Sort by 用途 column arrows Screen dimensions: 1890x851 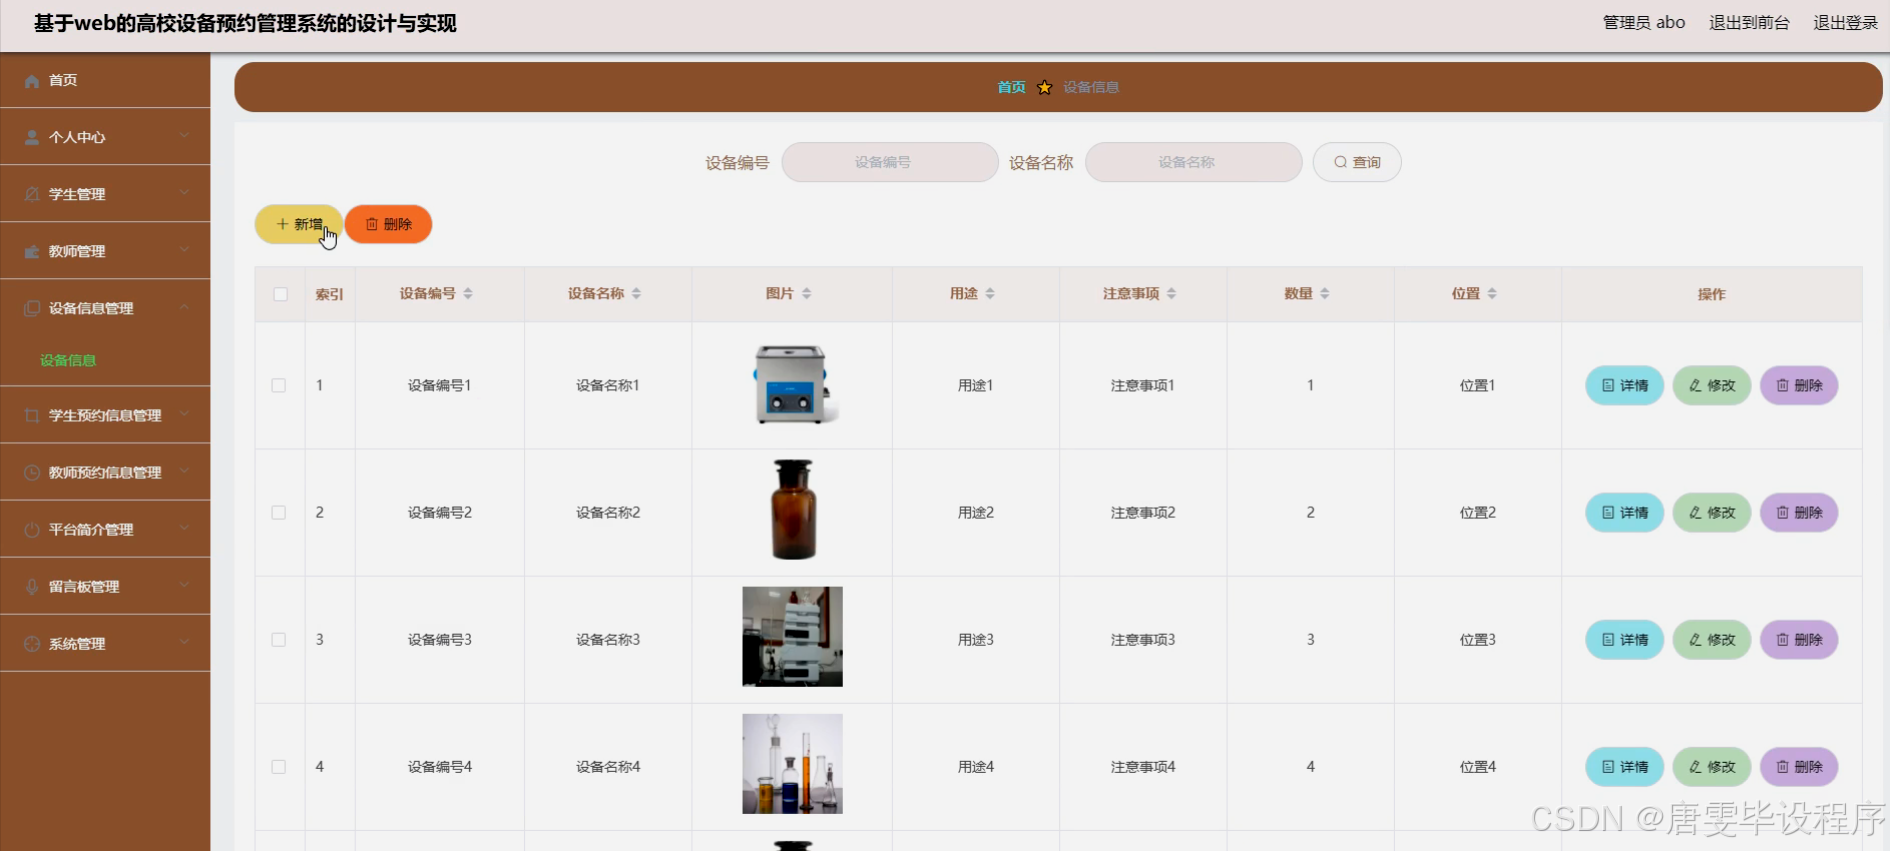[990, 293]
